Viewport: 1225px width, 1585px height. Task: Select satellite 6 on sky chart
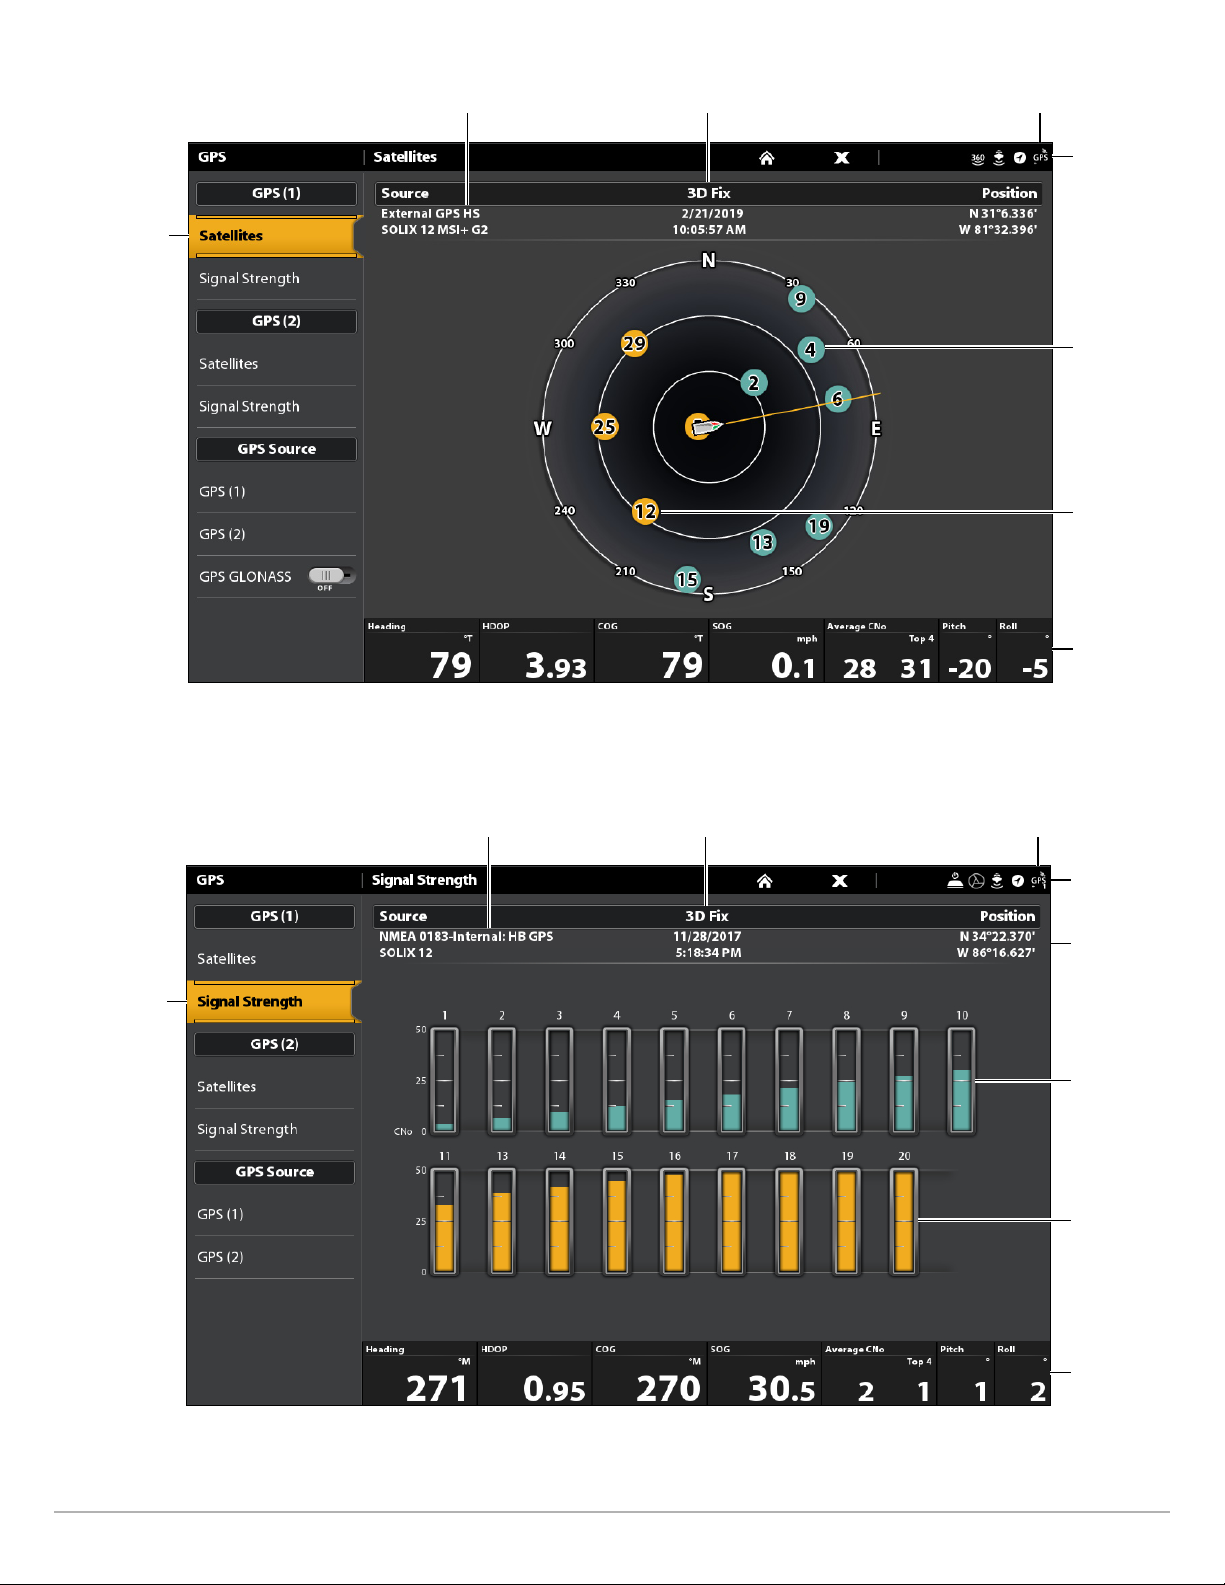838,399
